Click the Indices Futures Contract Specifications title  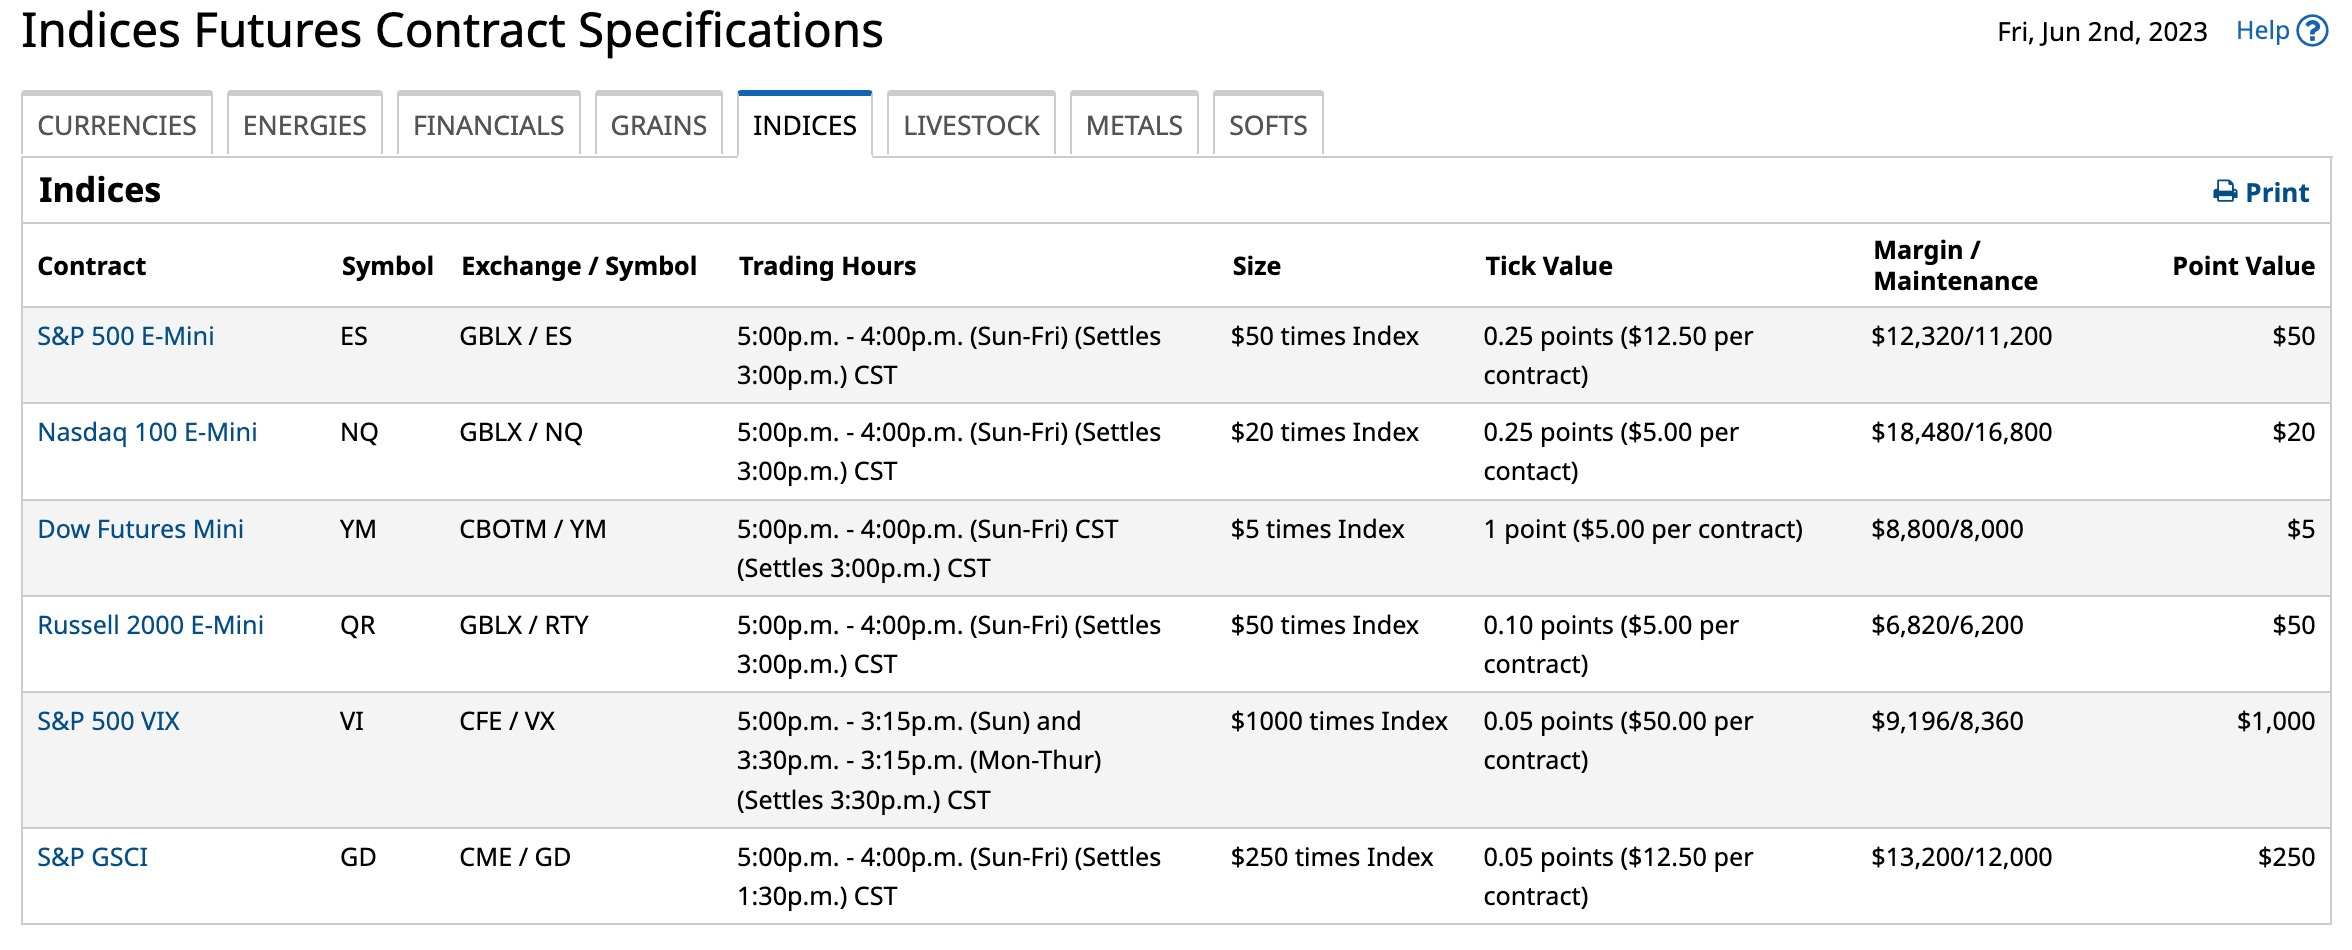point(452,30)
